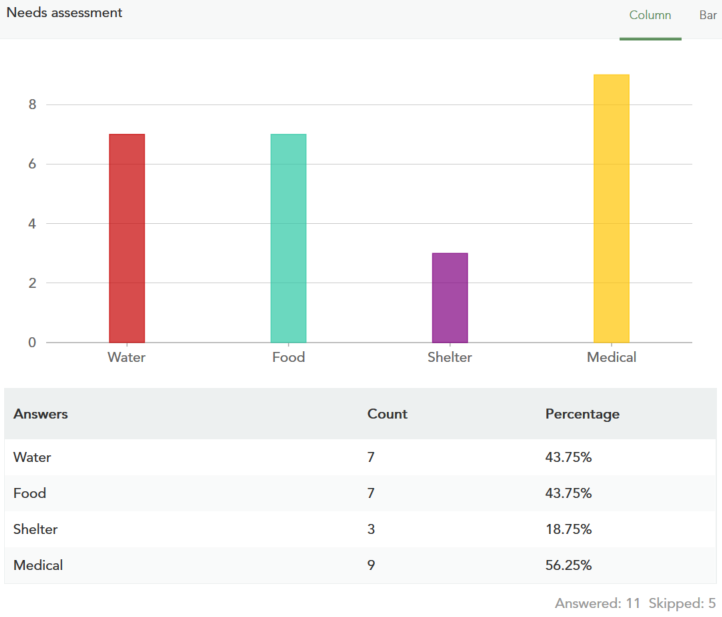Viewport: 722px width, 617px height.
Task: Click the Water label on chart axis
Action: click(x=127, y=357)
